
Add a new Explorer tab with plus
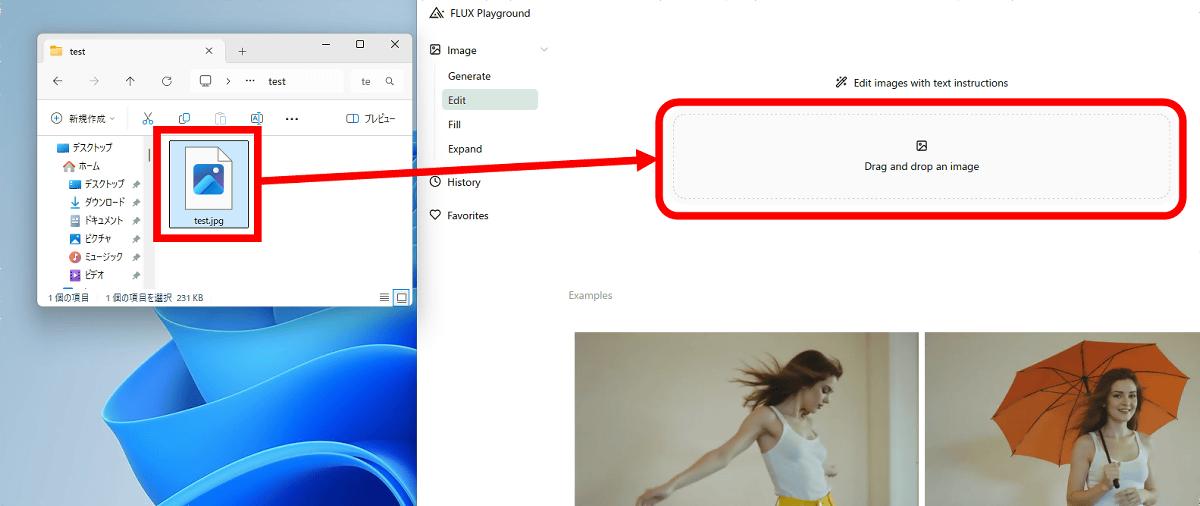[x=242, y=51]
